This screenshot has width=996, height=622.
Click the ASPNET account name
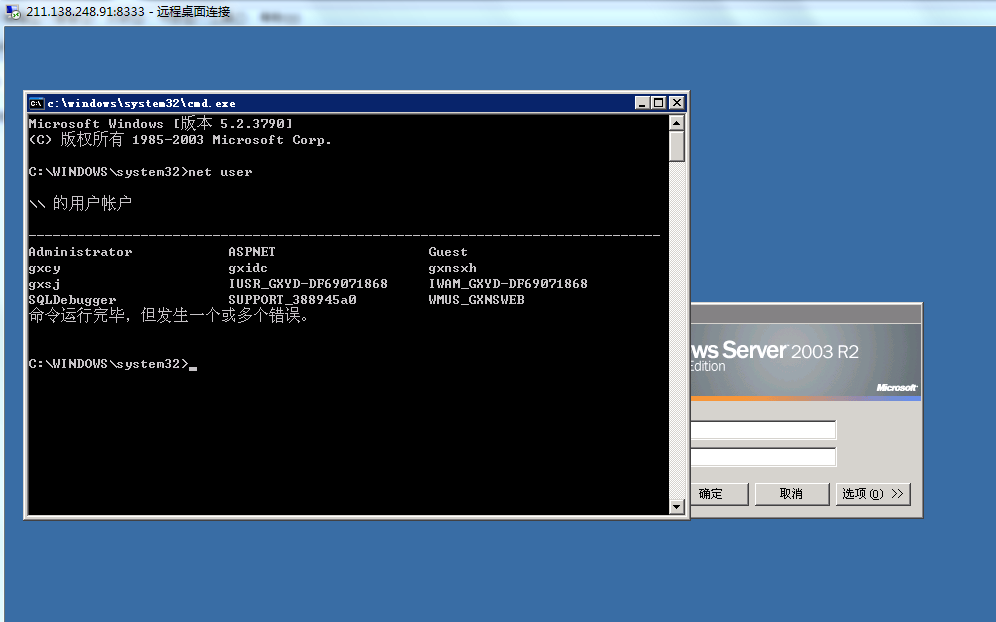coord(252,252)
